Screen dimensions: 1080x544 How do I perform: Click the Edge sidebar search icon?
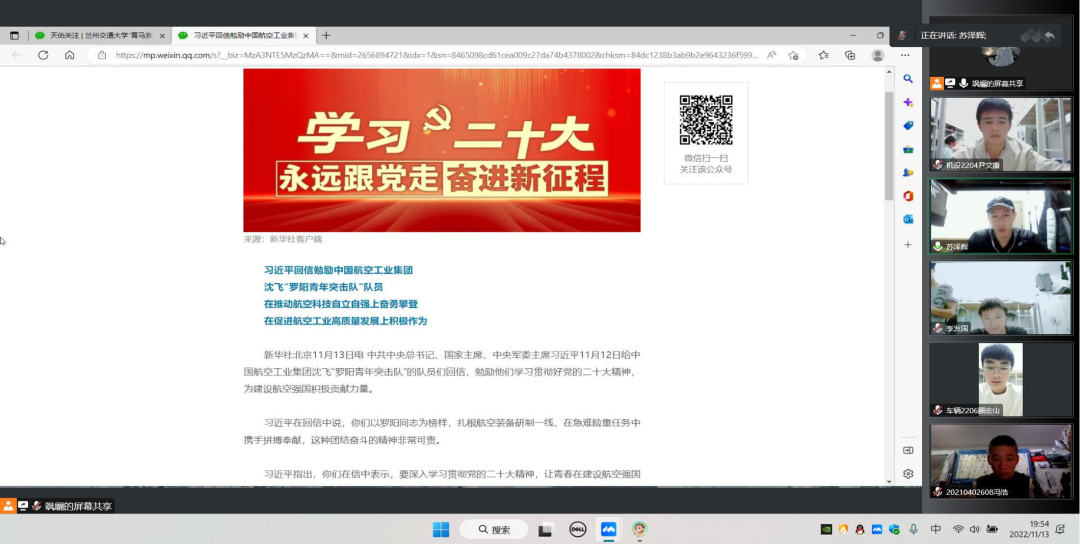click(908, 78)
